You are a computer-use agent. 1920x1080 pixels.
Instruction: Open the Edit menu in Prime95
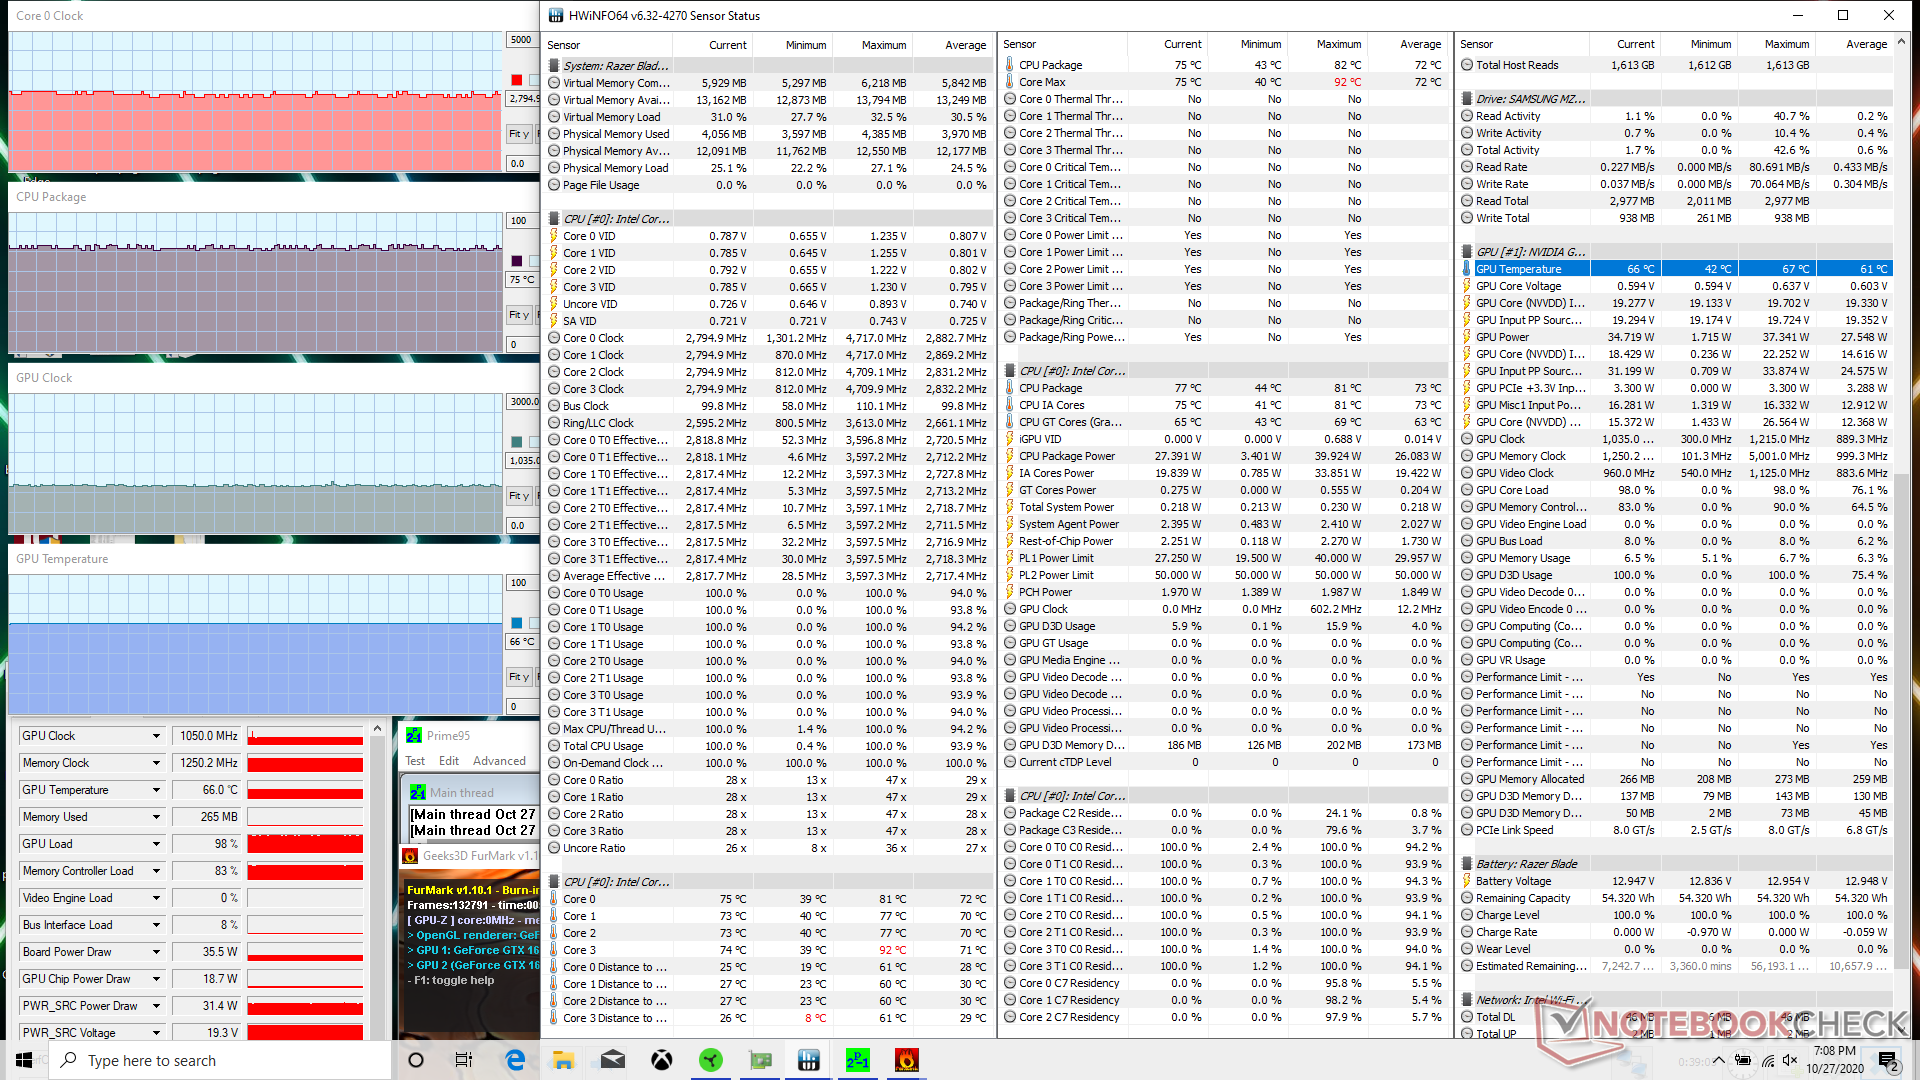449,761
